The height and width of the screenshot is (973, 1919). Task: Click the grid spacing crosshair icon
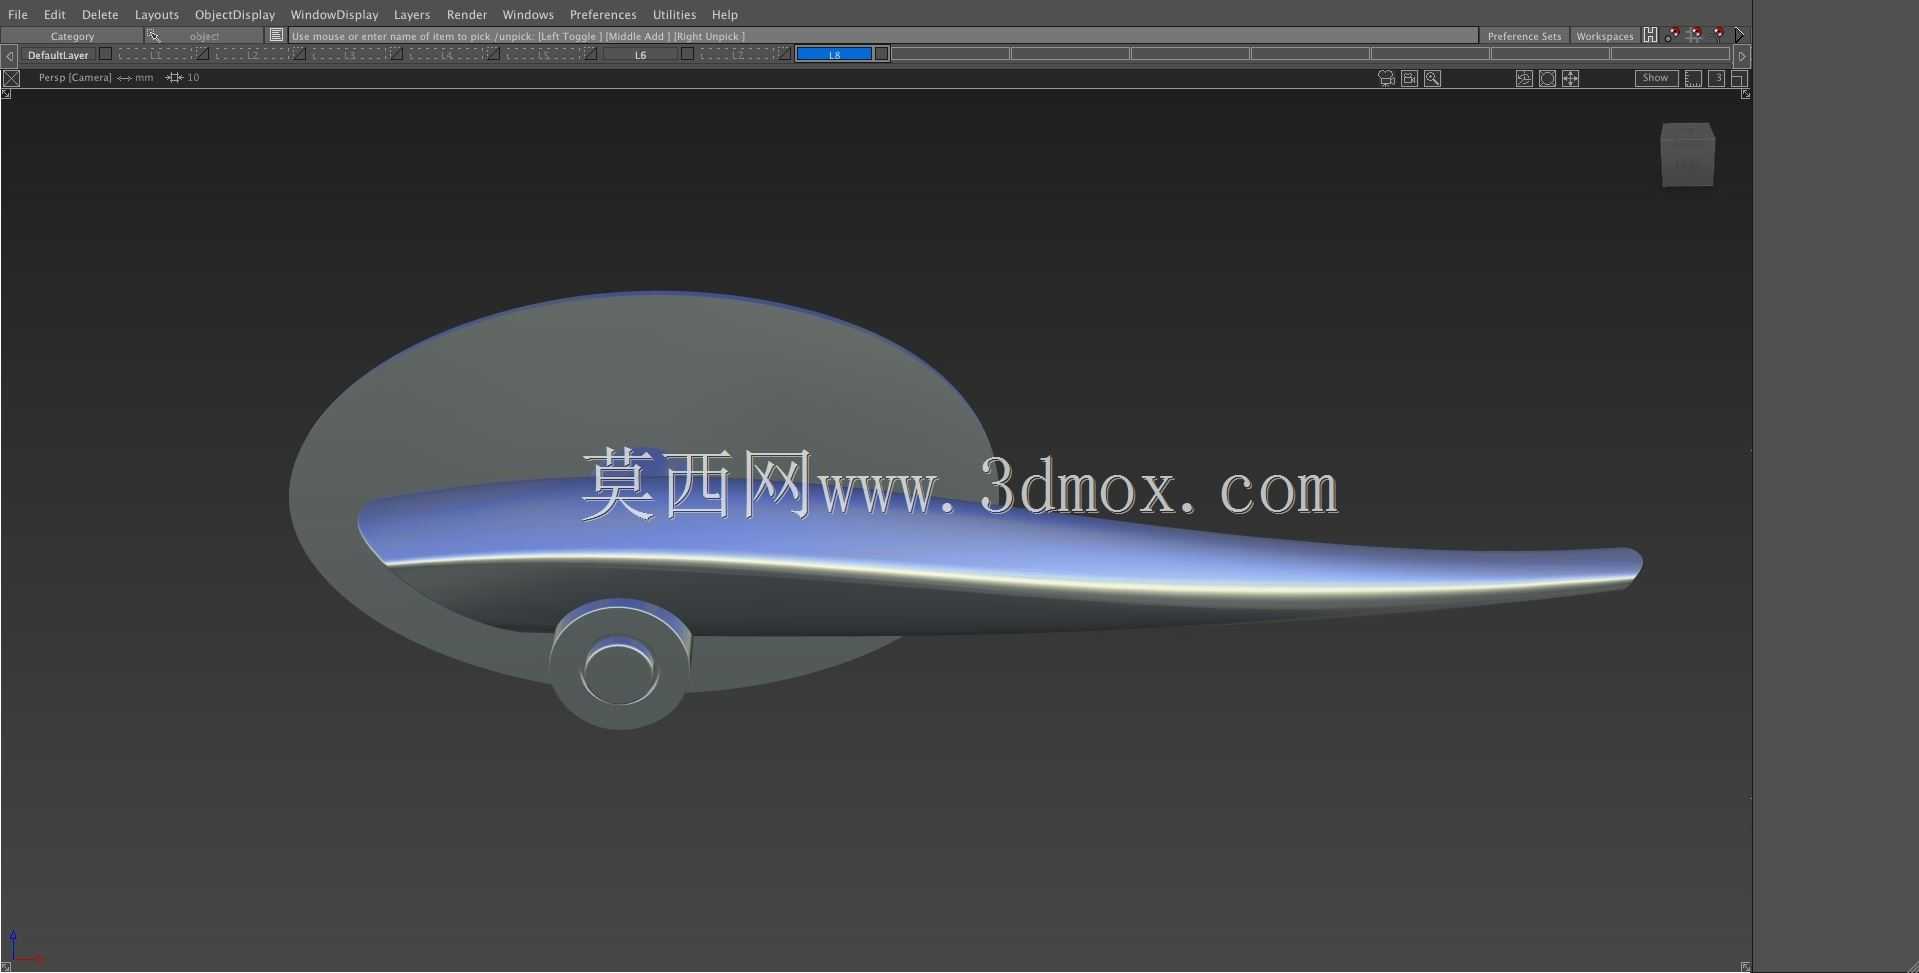click(174, 77)
